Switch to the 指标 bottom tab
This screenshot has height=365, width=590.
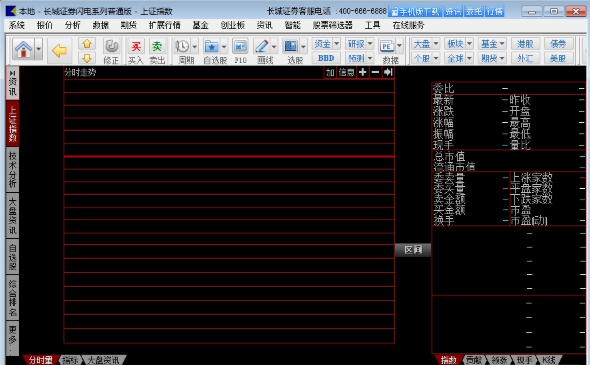pyautogui.click(x=70, y=360)
